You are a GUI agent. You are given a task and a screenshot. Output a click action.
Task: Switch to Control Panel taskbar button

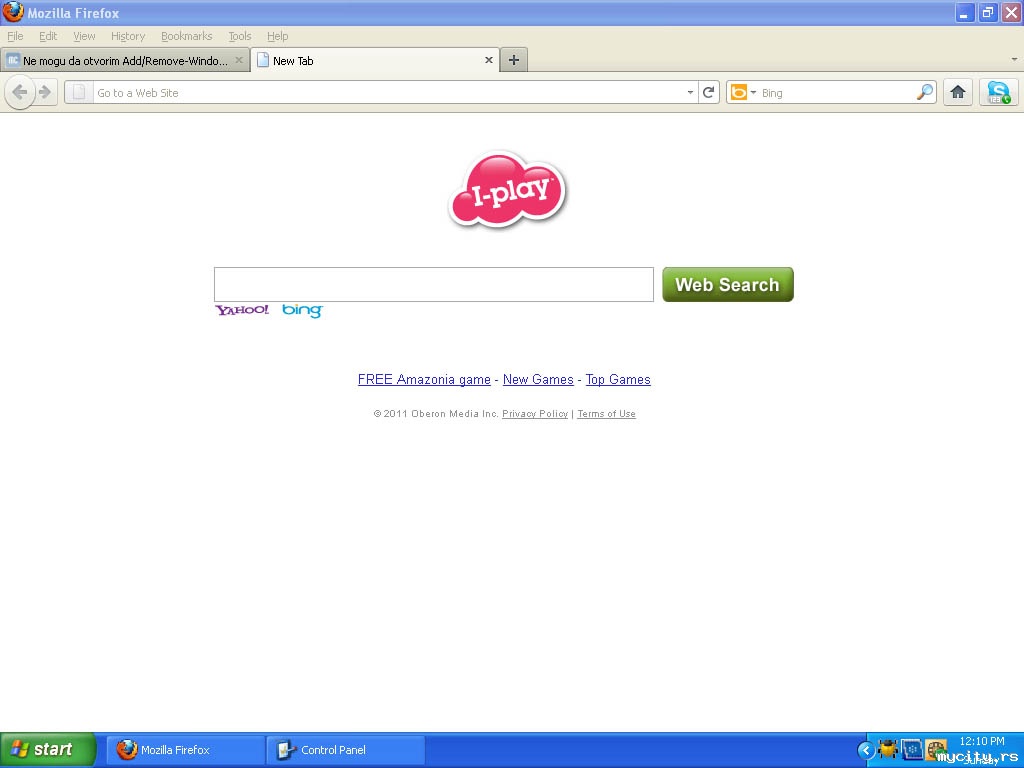(346, 750)
